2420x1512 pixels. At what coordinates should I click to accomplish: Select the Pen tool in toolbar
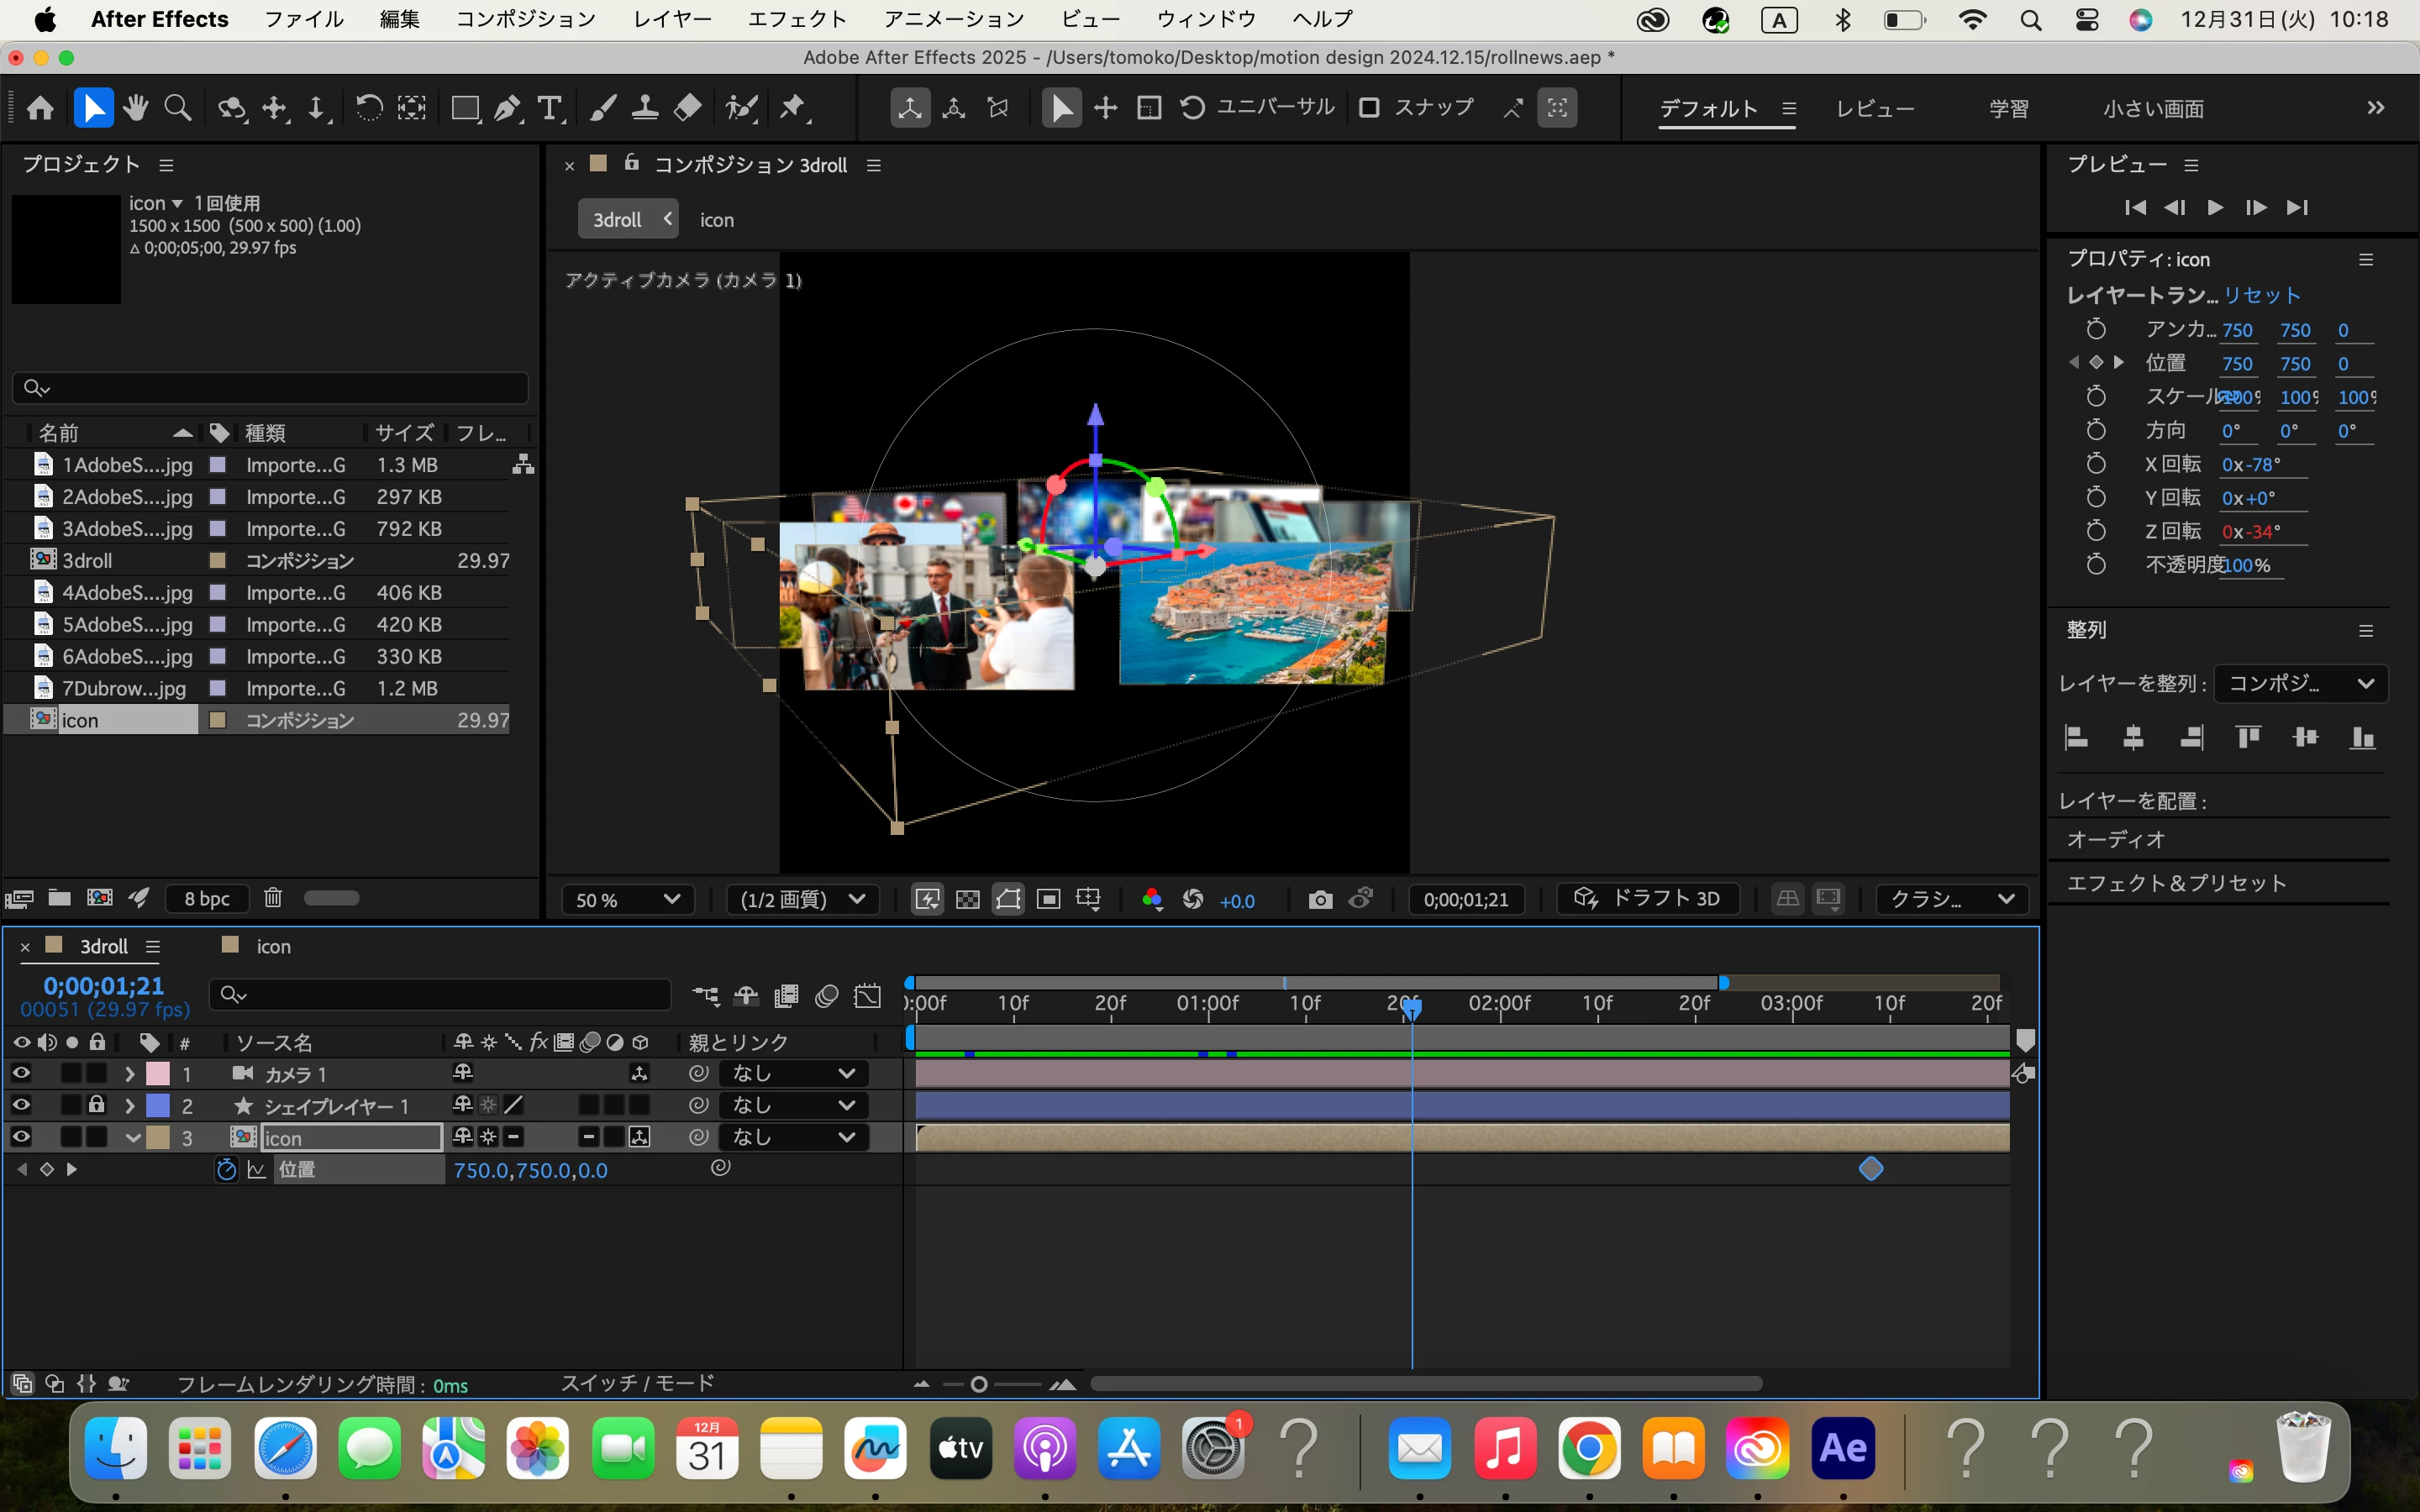507,108
